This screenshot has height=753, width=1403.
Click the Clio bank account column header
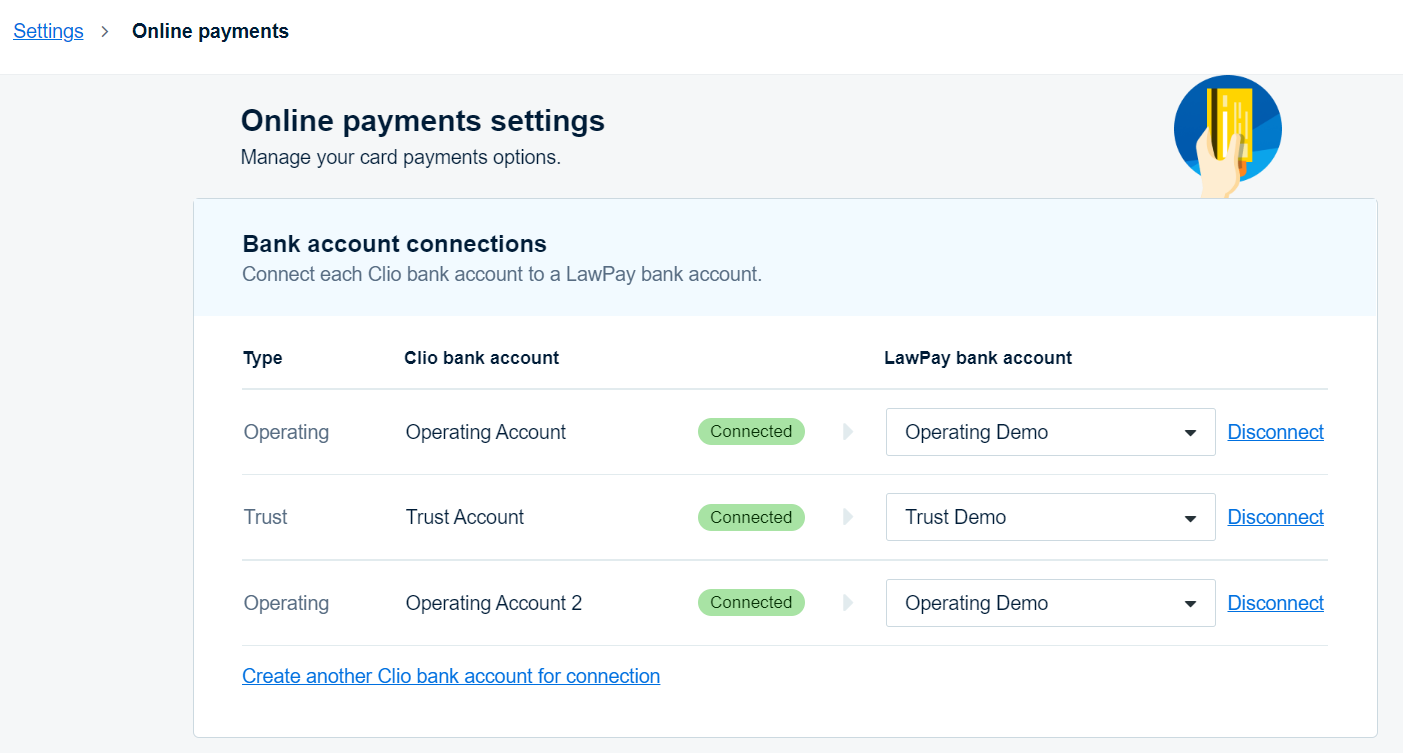[481, 358]
